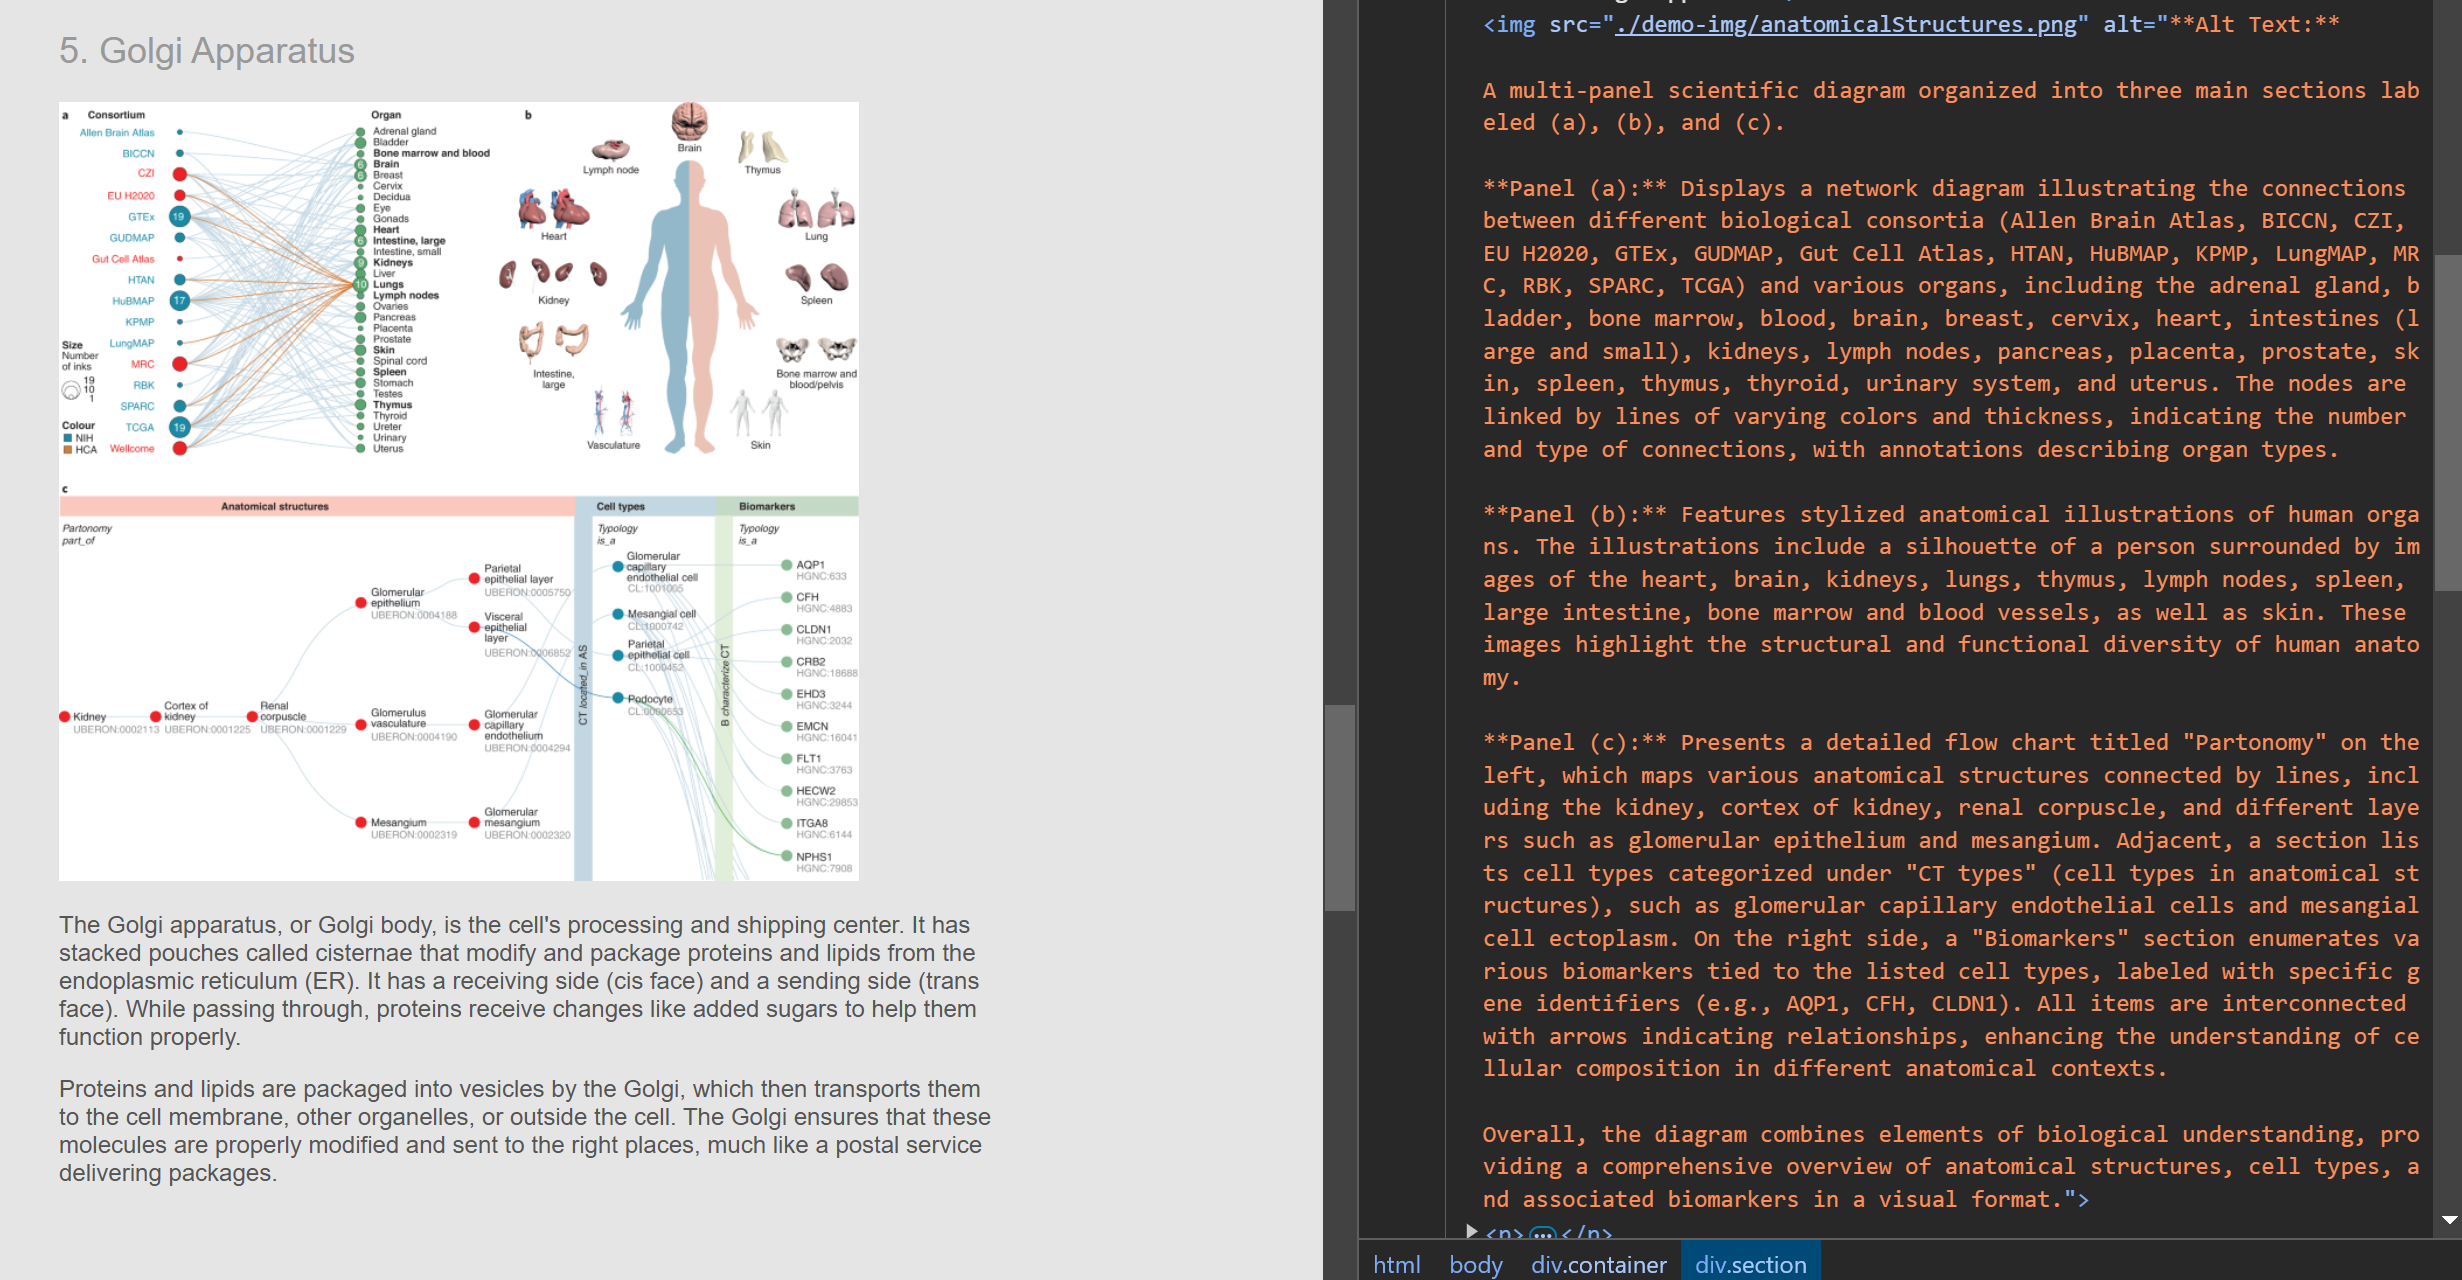The width and height of the screenshot is (2462, 1280).
Task: Select div.section breadcrumb item
Action: (1750, 1264)
